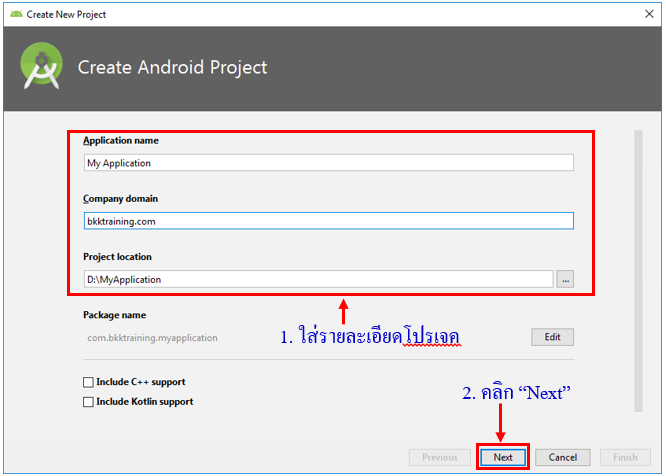Click the small Android icon in title bar
Screen dimensions: 666x476
coord(14,15)
